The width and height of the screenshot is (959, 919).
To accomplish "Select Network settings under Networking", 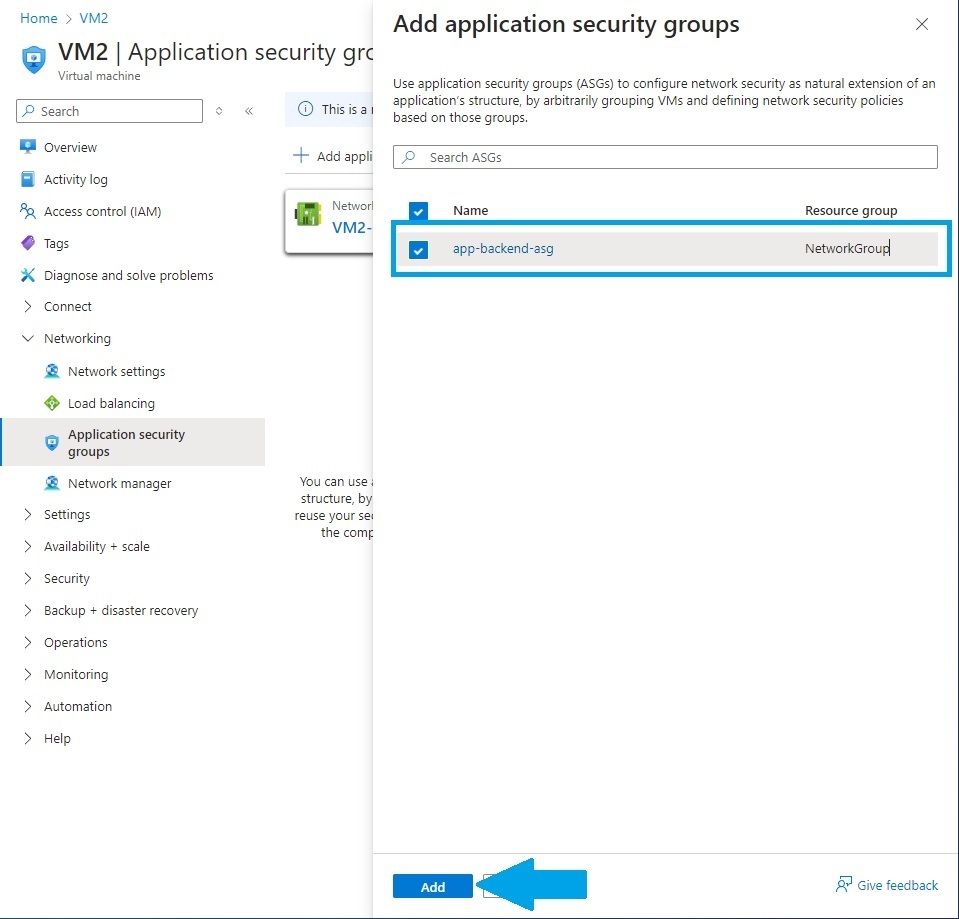I will (x=117, y=371).
